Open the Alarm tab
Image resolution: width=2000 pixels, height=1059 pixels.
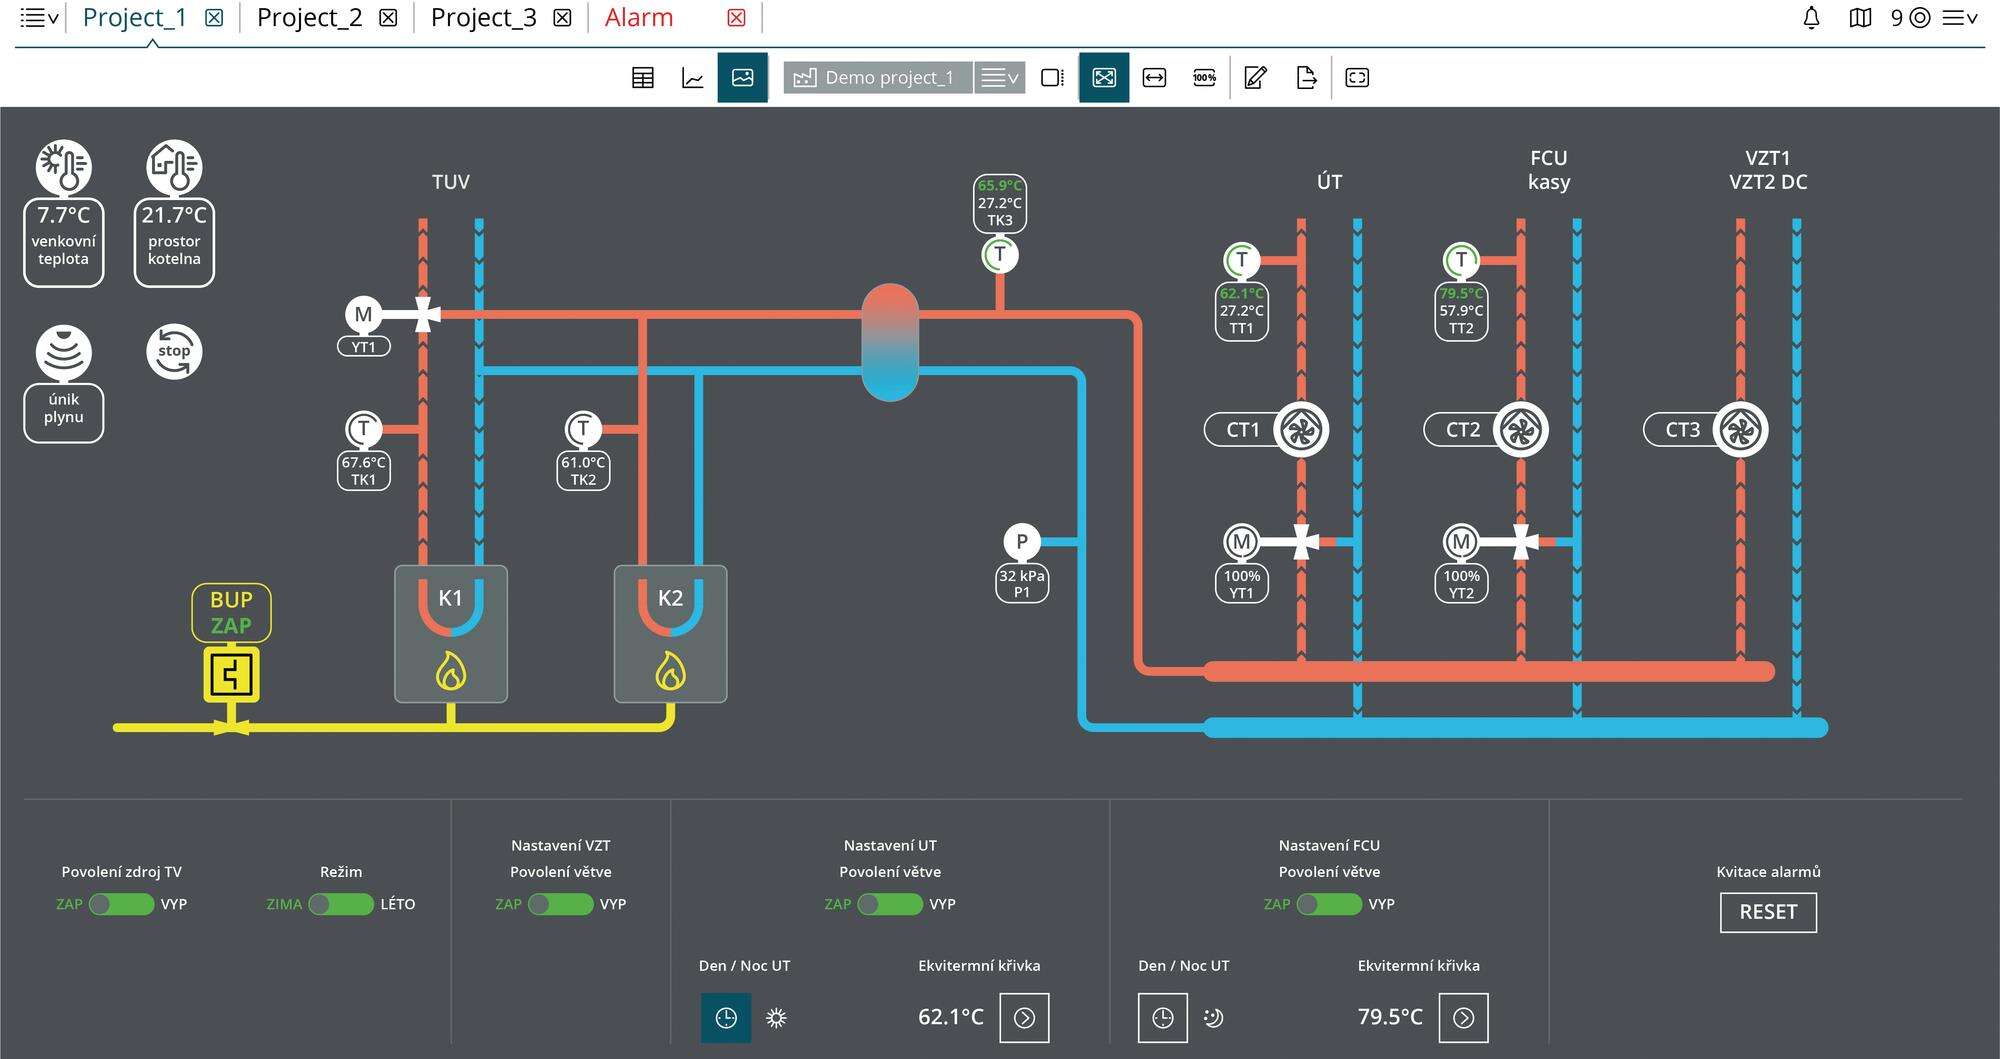pyautogui.click(x=639, y=18)
